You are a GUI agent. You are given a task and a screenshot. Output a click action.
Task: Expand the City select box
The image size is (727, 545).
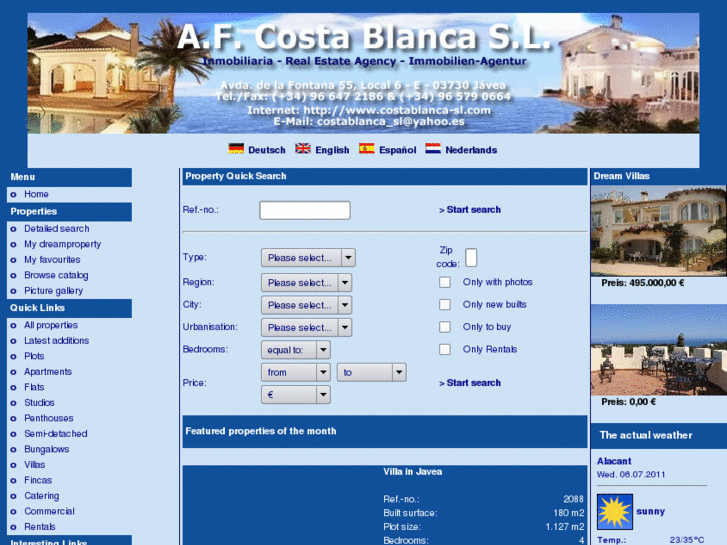pos(306,305)
